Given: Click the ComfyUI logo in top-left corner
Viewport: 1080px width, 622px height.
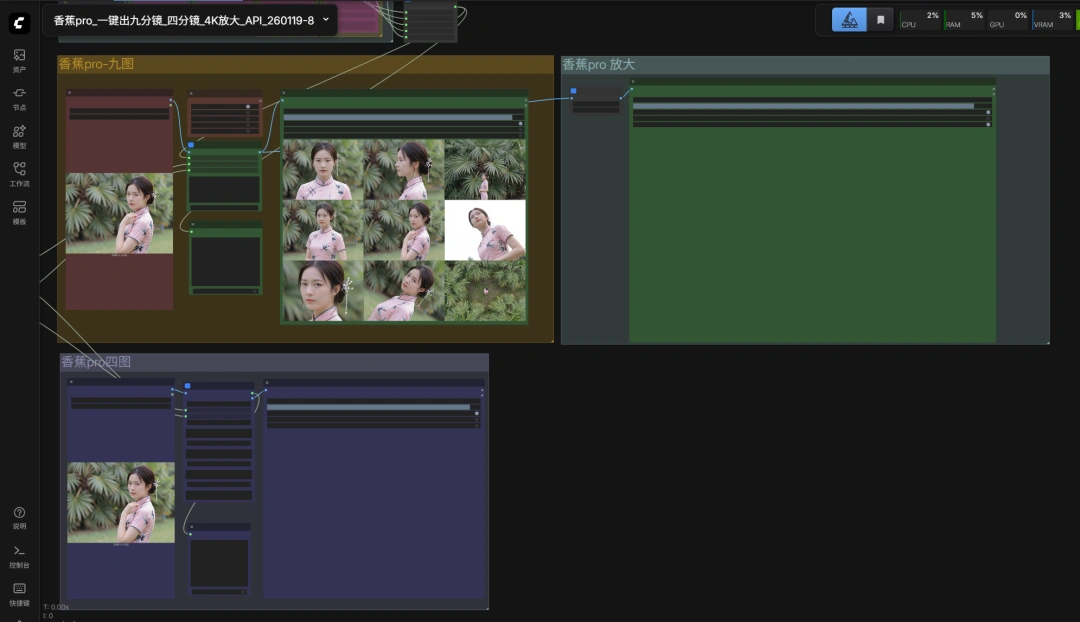Looking at the screenshot, I should pos(20,22).
